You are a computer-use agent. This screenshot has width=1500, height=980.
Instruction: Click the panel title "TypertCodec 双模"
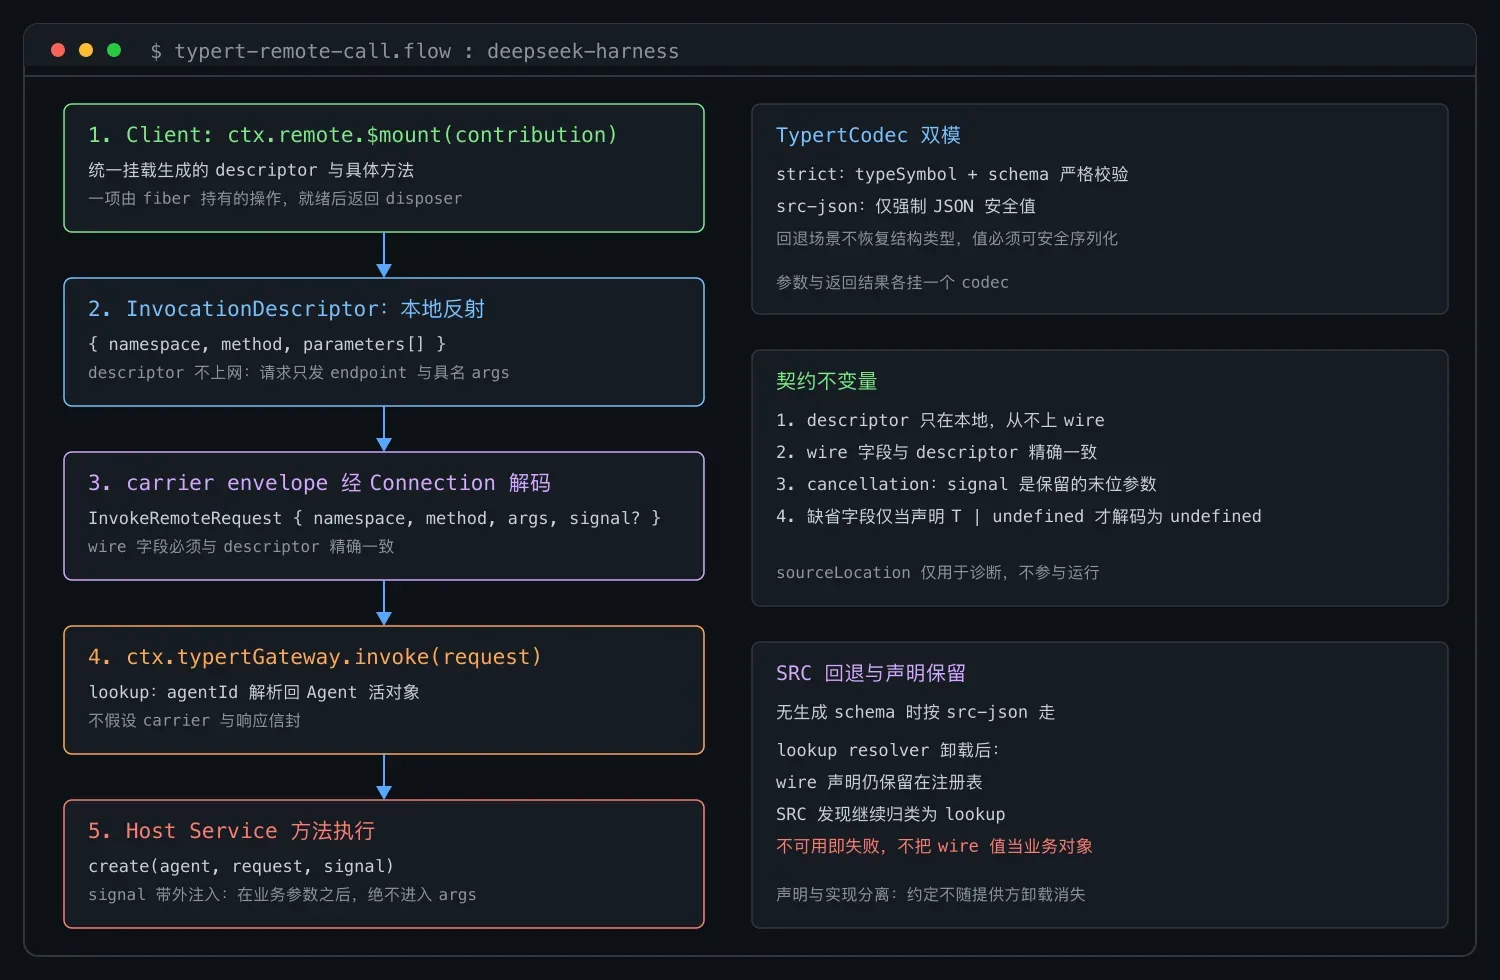(868, 135)
